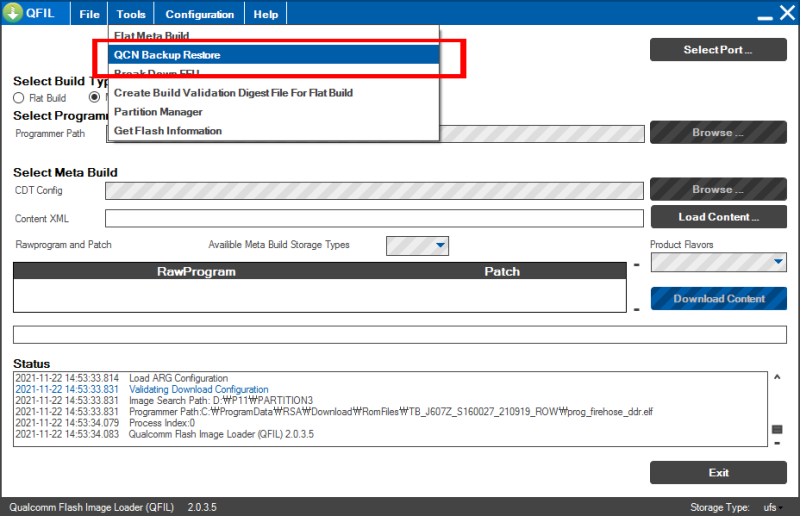Click Status log scroll down arrow
The height and width of the screenshot is (516, 800).
[x=777, y=443]
